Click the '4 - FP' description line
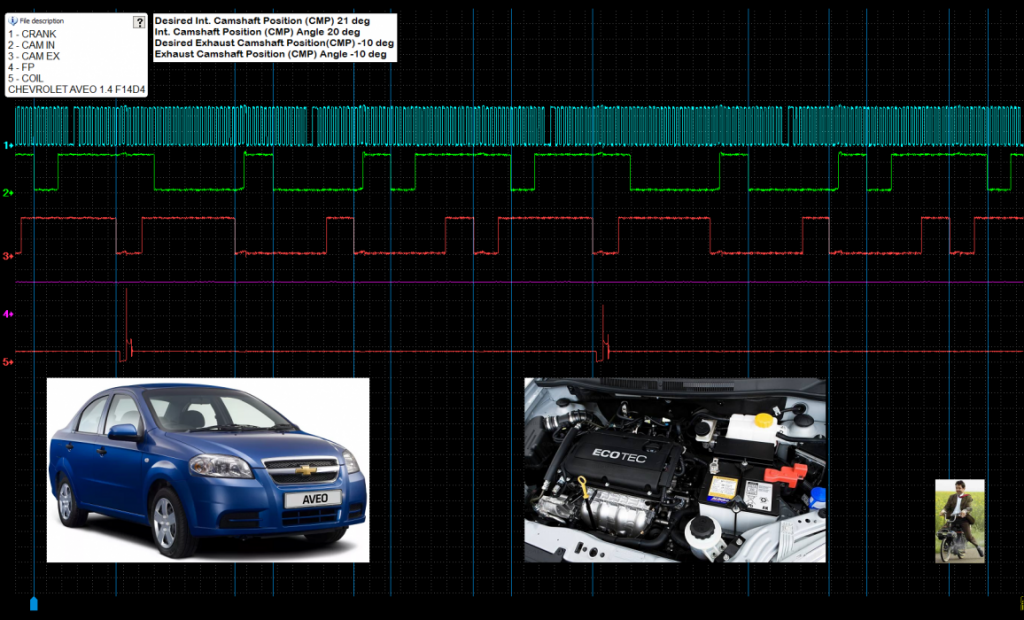 [x=21, y=67]
